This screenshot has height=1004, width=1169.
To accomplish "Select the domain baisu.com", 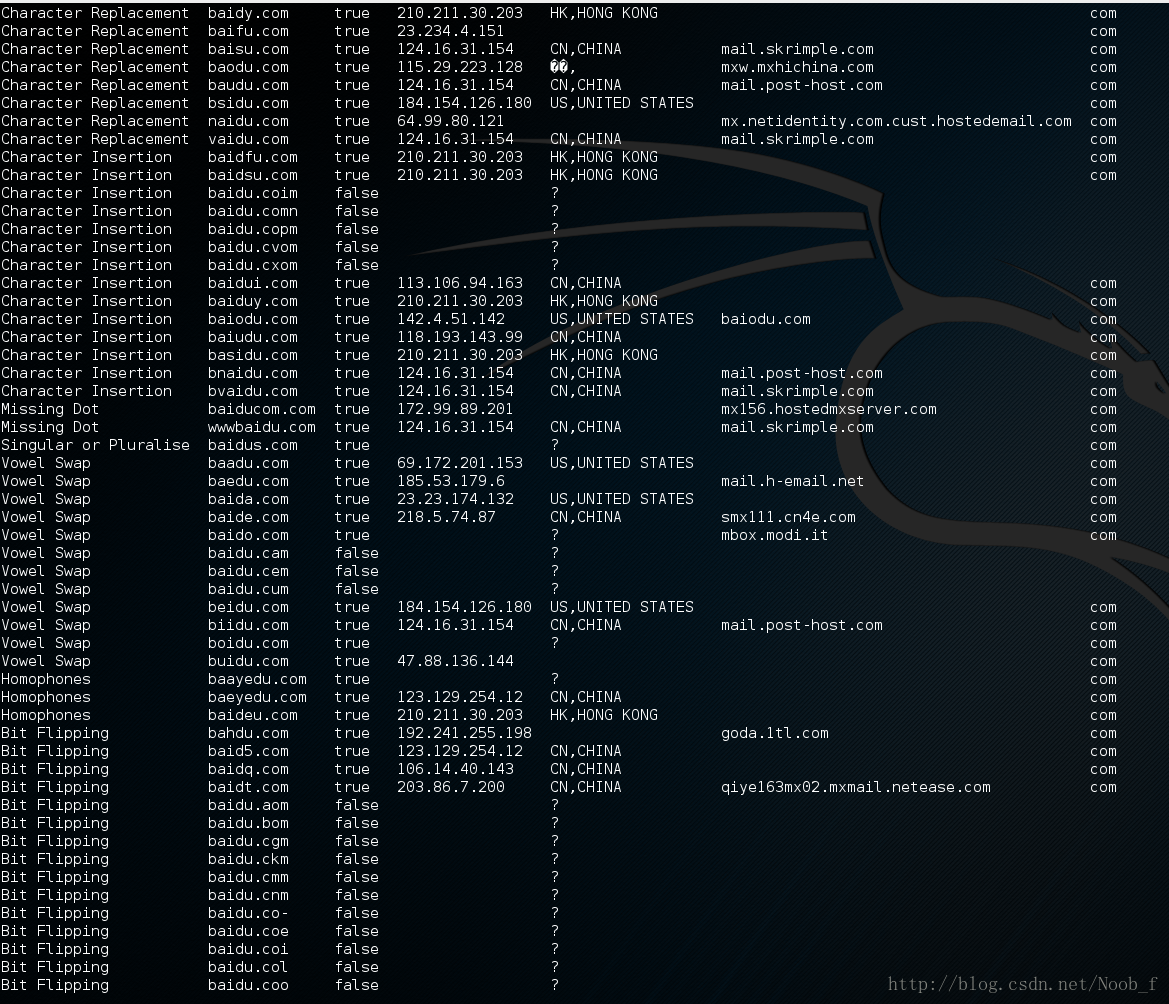I will (x=248, y=49).
